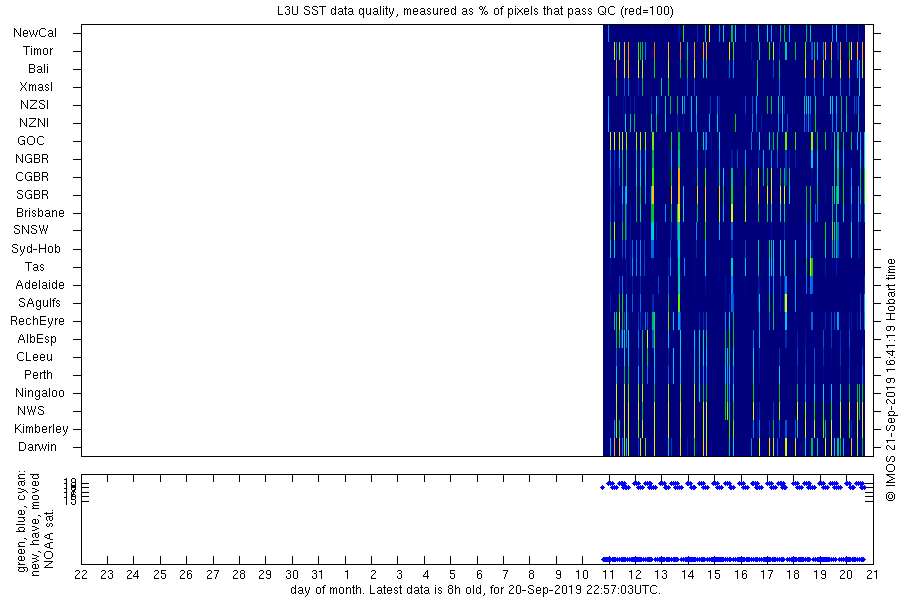900x600 pixels.
Task: Click the Tas row label
Action: [34, 266]
